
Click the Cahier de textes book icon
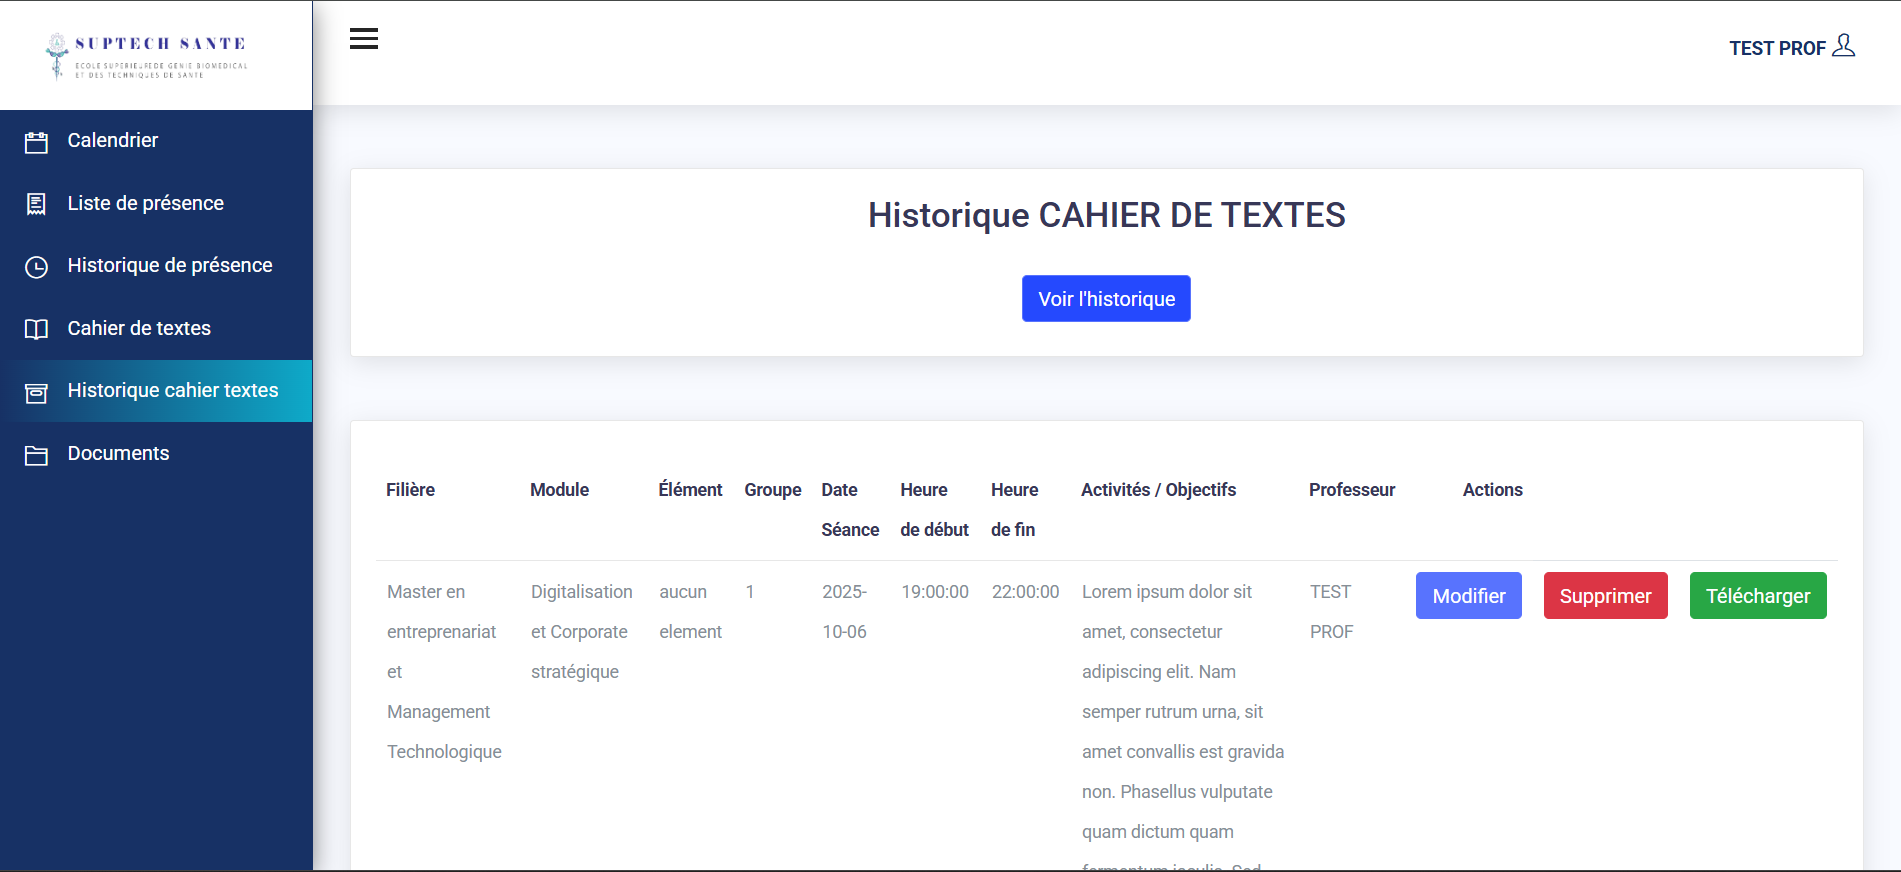36,329
